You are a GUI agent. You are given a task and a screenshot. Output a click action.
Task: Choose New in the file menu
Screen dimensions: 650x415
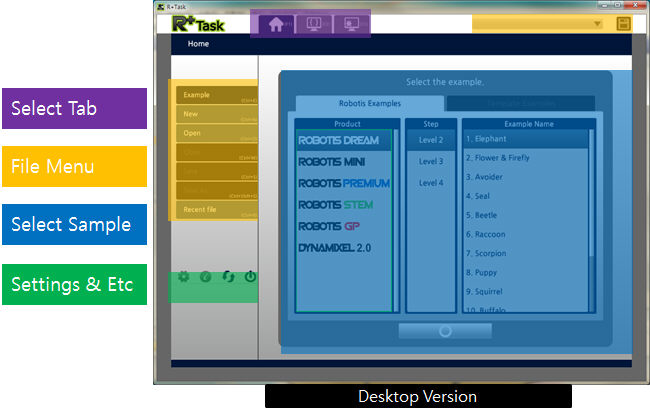coord(217,114)
